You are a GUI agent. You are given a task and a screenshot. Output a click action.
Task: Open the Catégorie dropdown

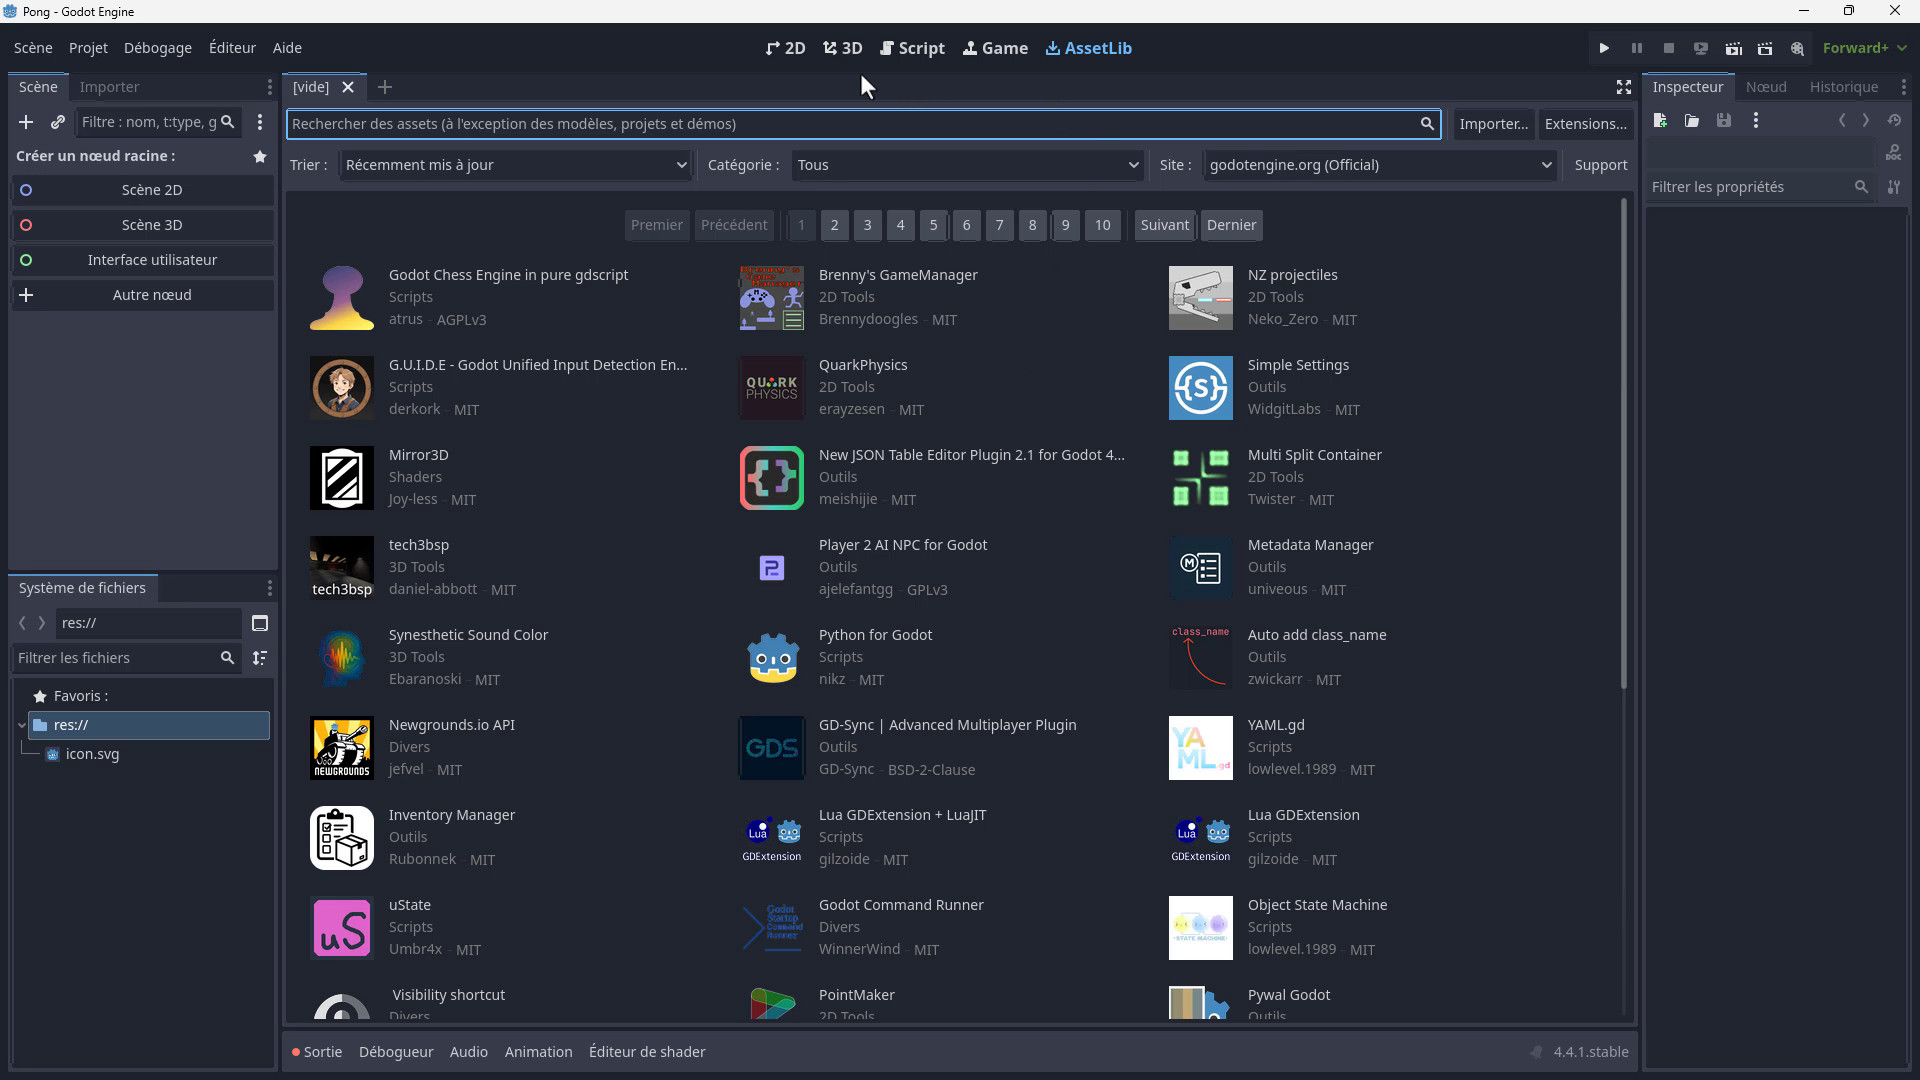pyautogui.click(x=967, y=165)
